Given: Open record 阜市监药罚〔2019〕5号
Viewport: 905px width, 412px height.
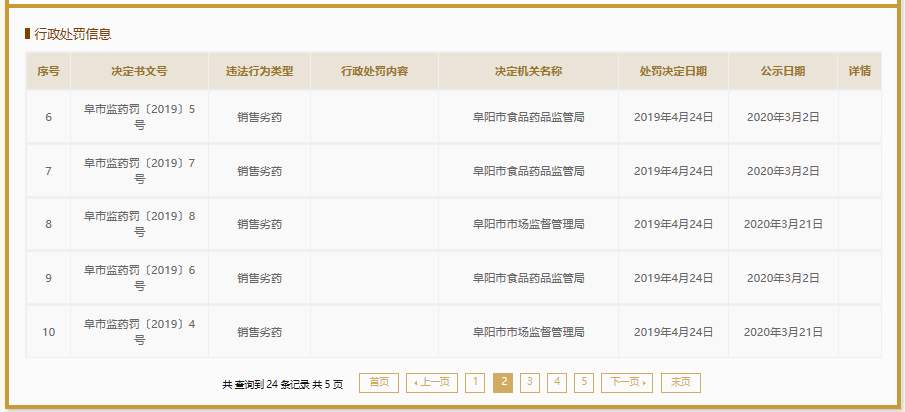Looking at the screenshot, I should tap(139, 117).
